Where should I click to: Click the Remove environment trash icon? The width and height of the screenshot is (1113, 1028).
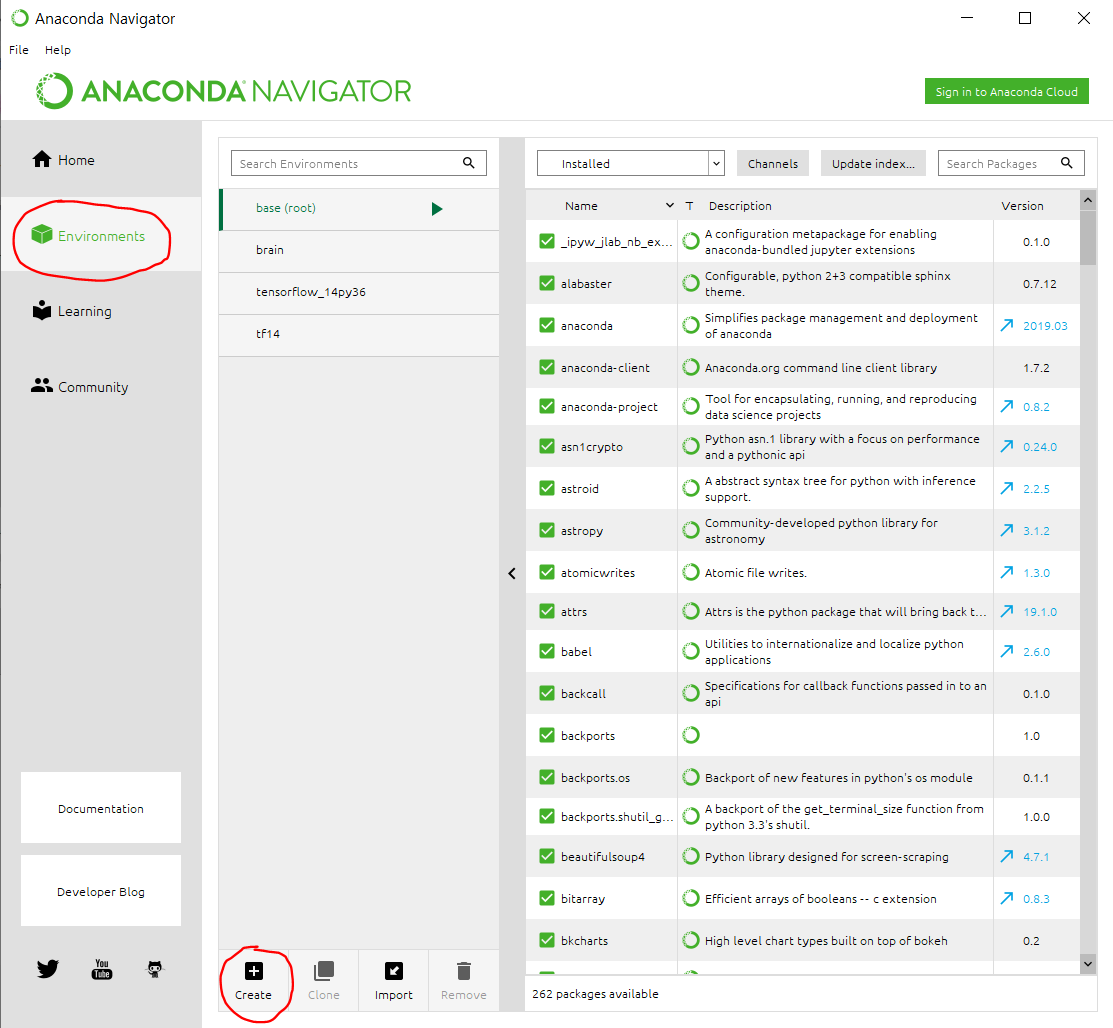(464, 970)
